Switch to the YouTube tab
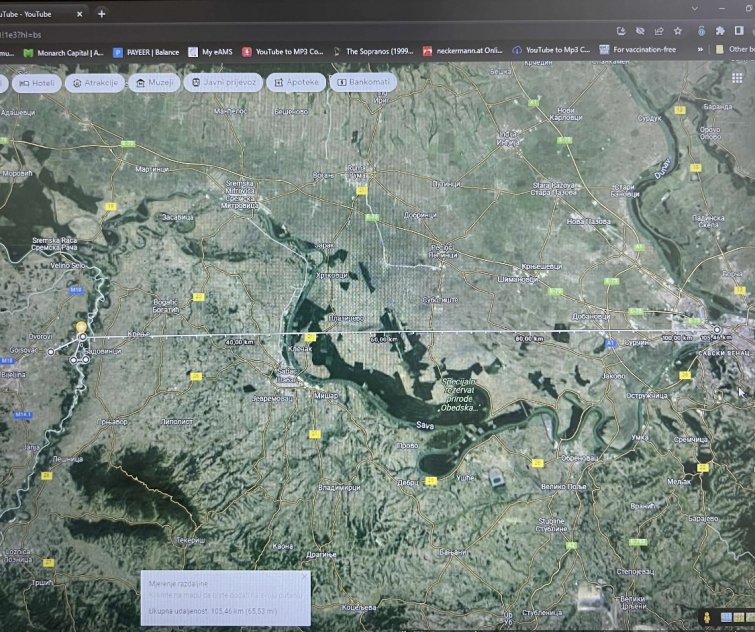The width and height of the screenshot is (755, 632). 30,14
